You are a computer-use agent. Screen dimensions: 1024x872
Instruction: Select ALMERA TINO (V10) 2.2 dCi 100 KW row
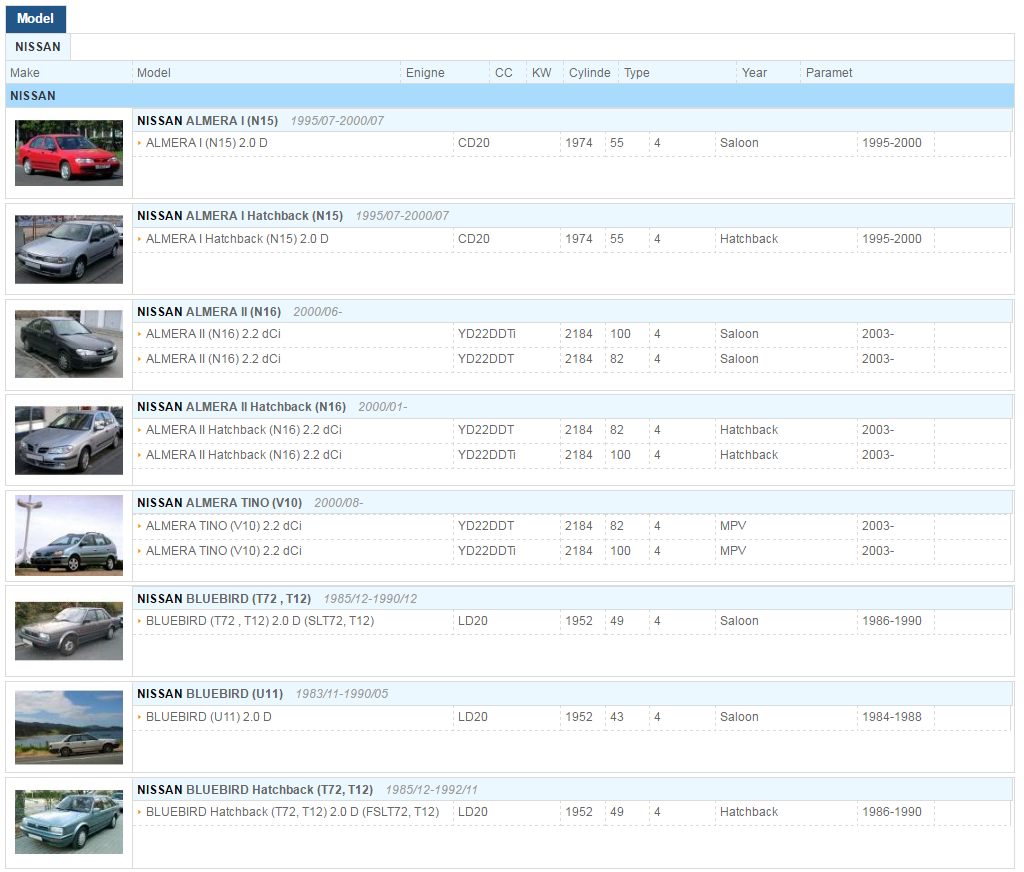[x=573, y=551]
